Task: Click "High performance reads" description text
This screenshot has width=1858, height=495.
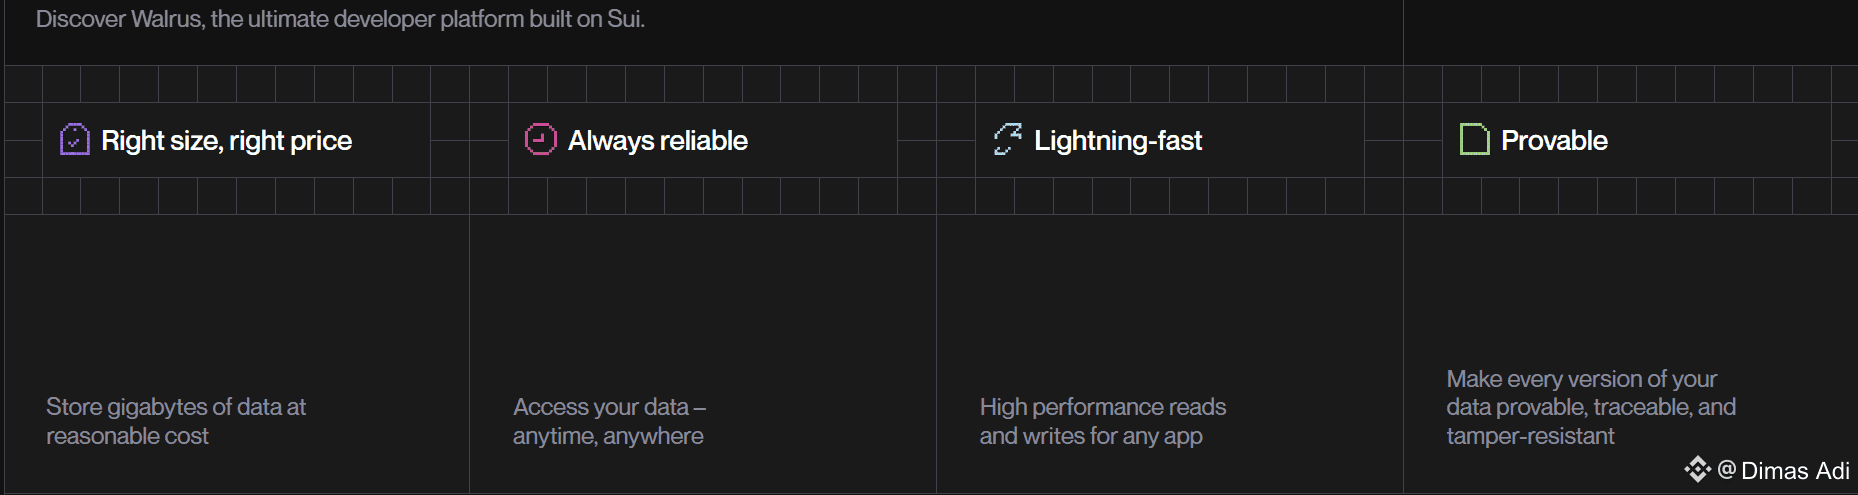Action: coord(1102,407)
